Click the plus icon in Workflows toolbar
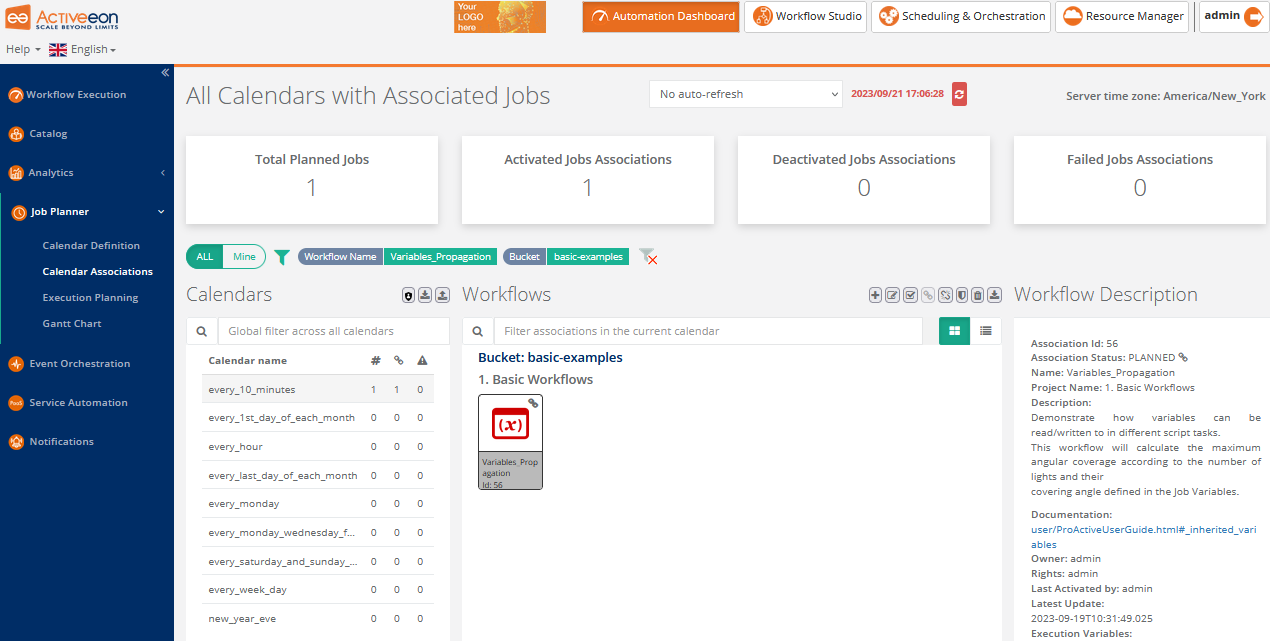This screenshot has width=1270, height=641. click(x=876, y=295)
